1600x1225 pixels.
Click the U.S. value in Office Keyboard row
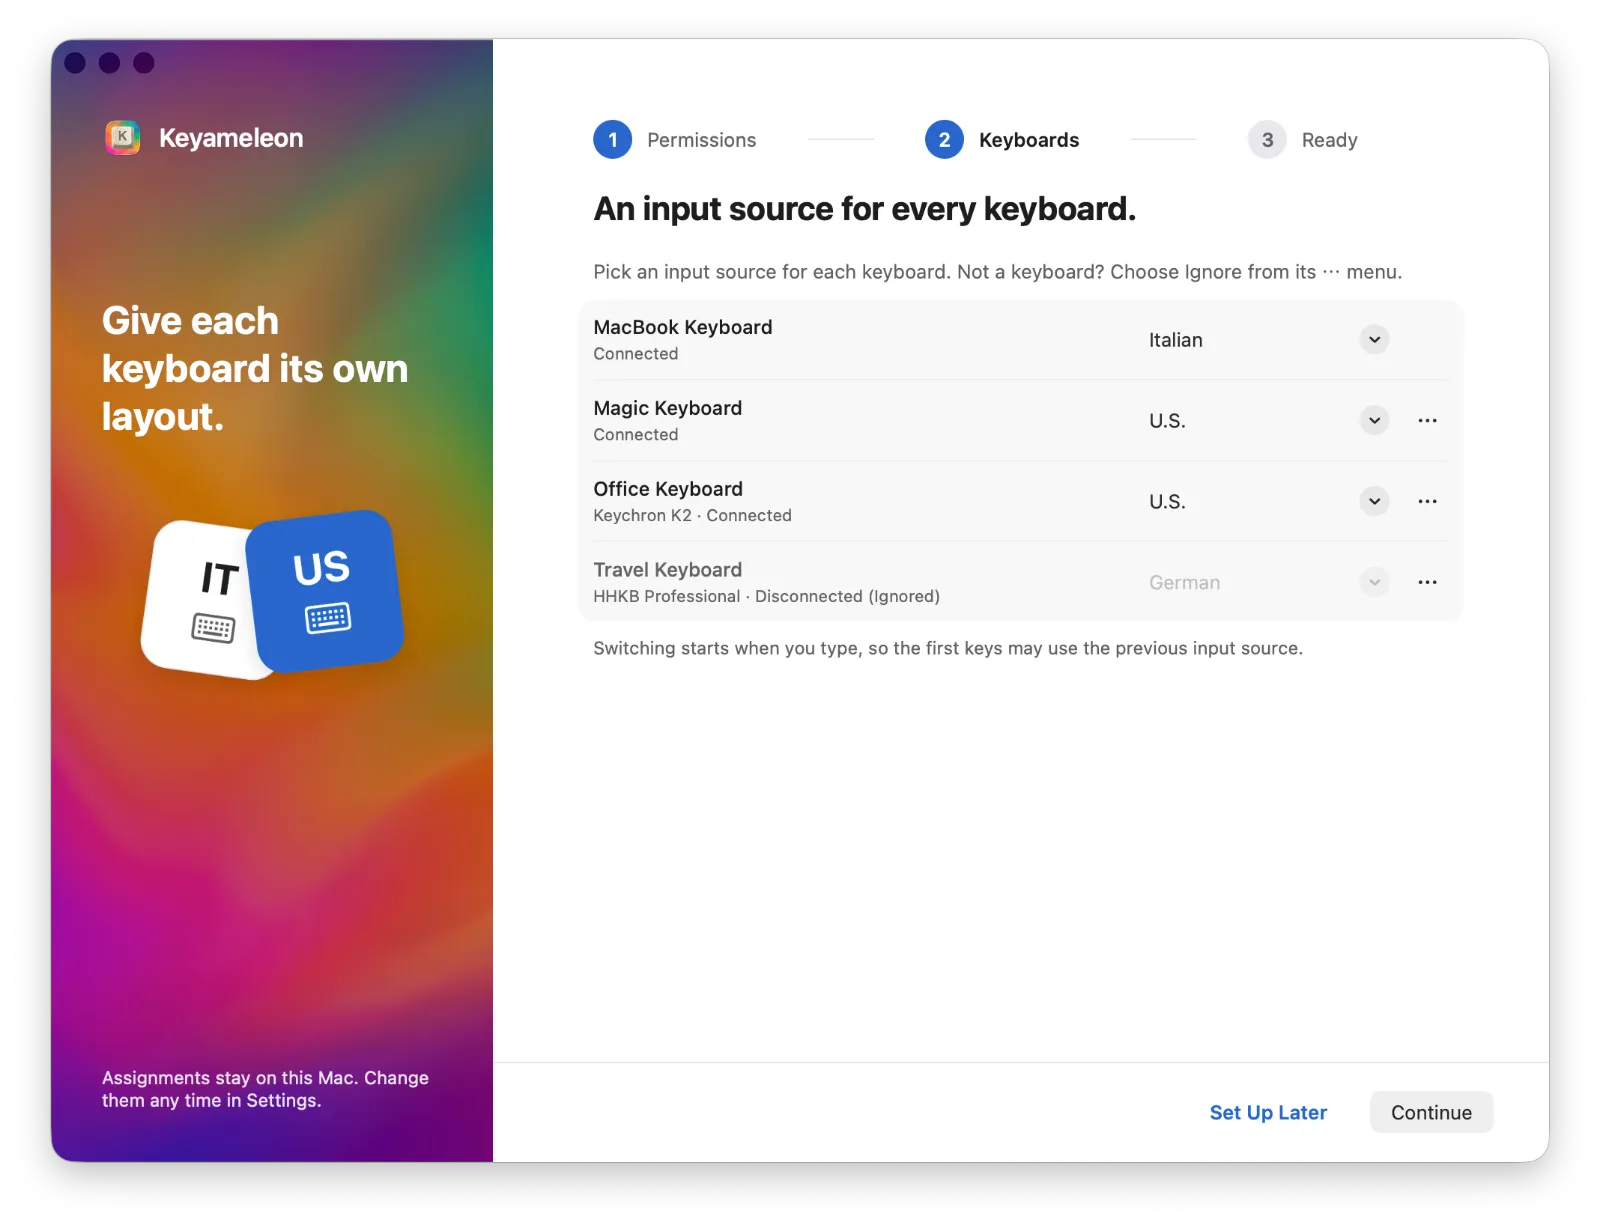tap(1167, 502)
